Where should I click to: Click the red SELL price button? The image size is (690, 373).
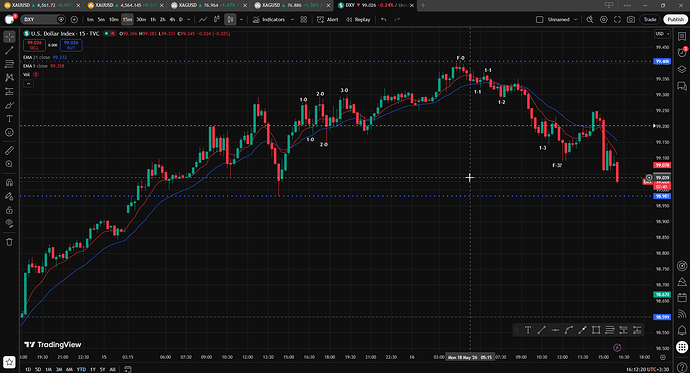pos(34,45)
